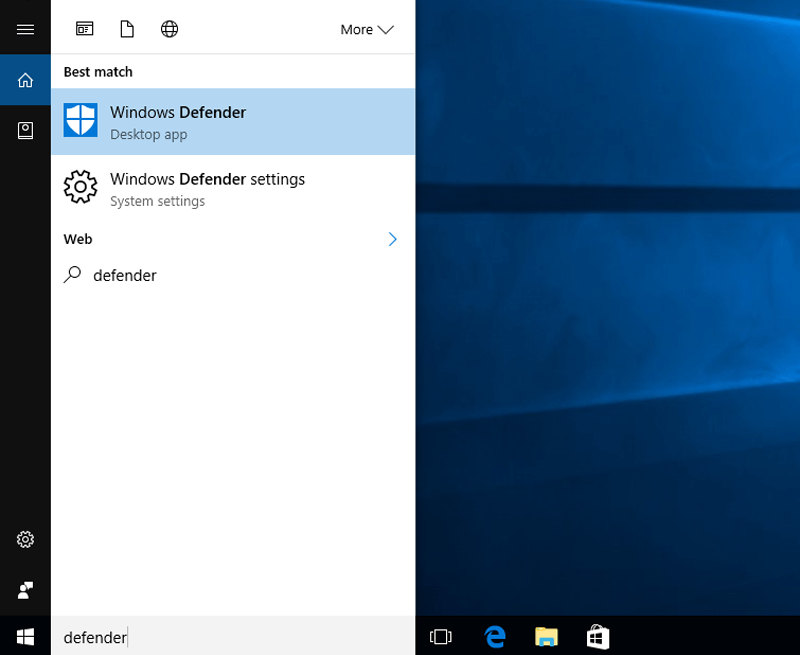Launch Microsoft Edge from the taskbar
Screen dimensions: 800x655
[494, 637]
